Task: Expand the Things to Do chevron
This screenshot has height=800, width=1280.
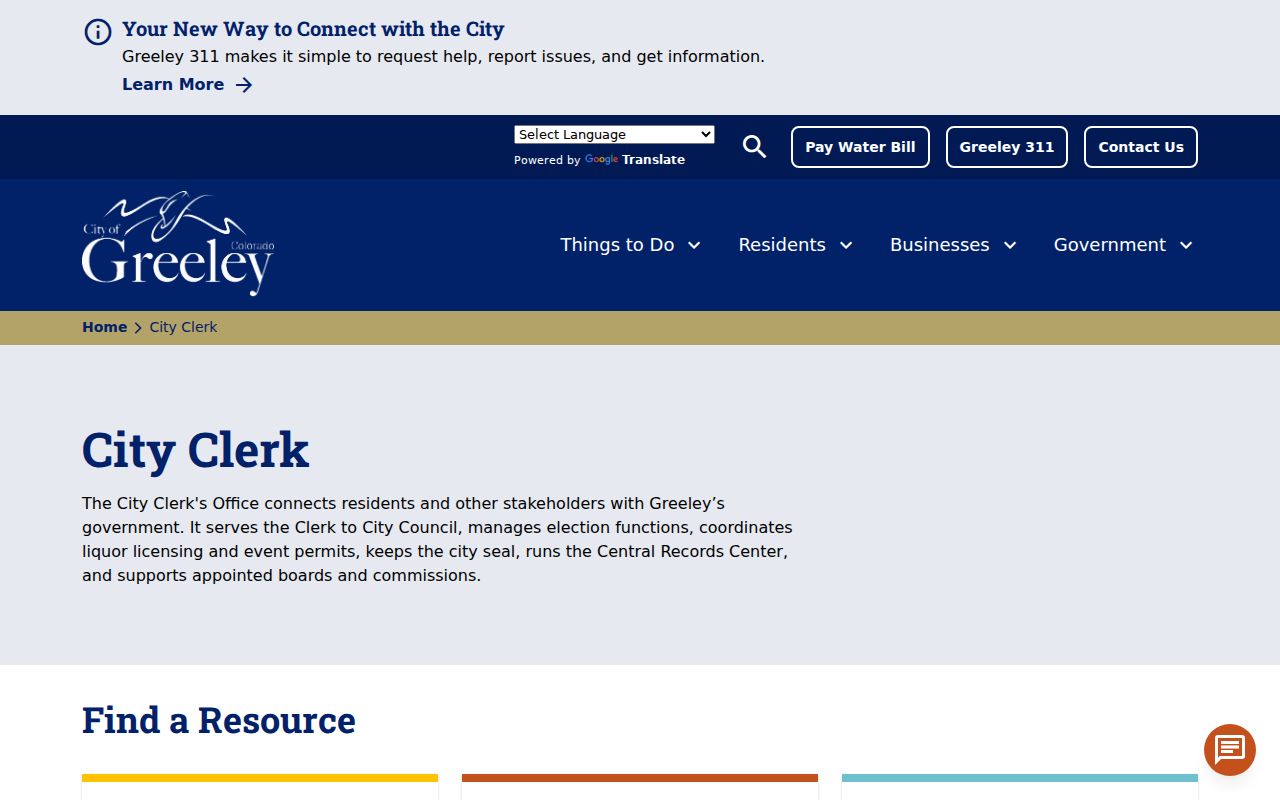Action: click(x=694, y=246)
